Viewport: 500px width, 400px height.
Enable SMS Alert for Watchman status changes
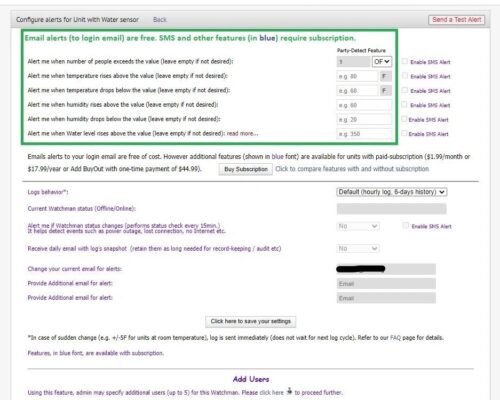(405, 226)
